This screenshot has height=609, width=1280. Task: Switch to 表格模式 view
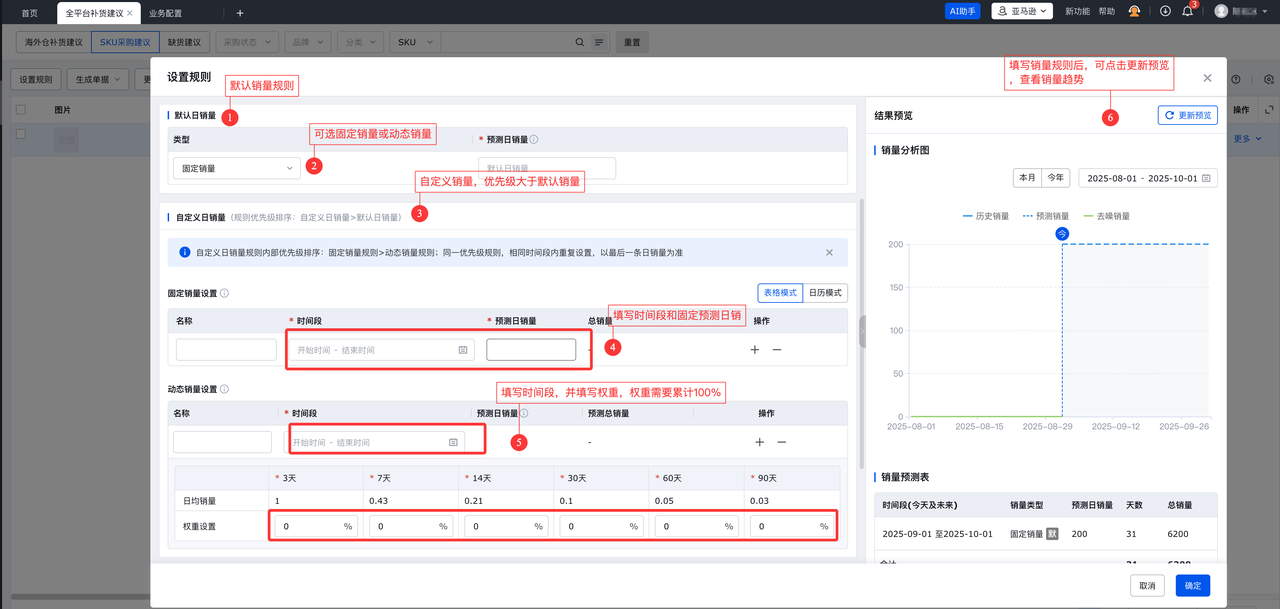(x=780, y=293)
